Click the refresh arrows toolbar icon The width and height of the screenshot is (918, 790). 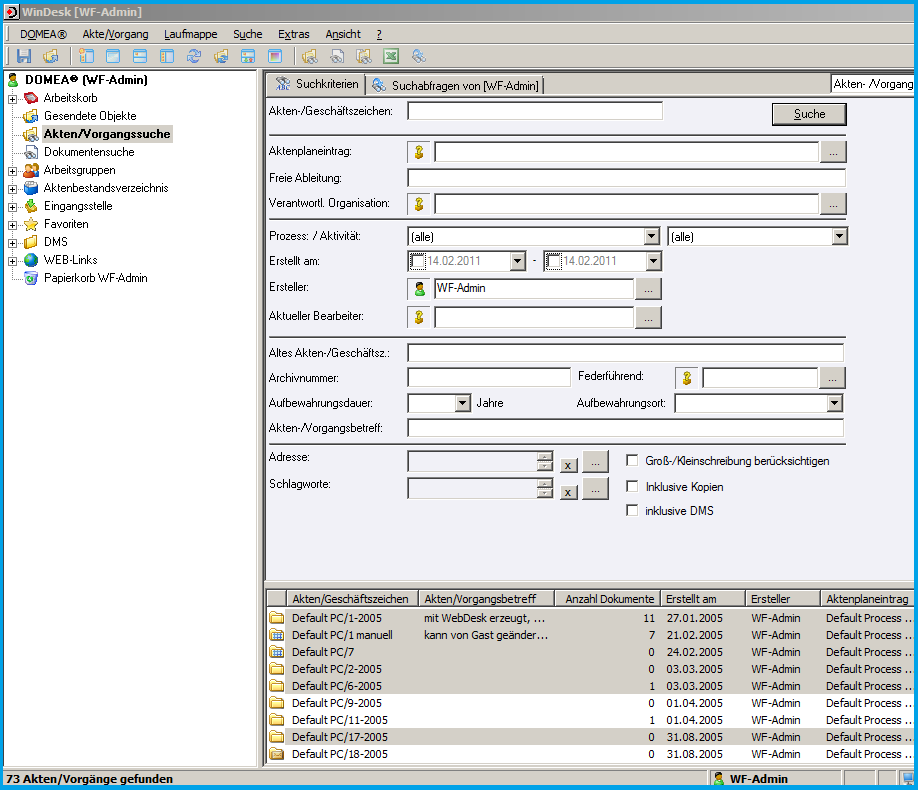coord(194,56)
